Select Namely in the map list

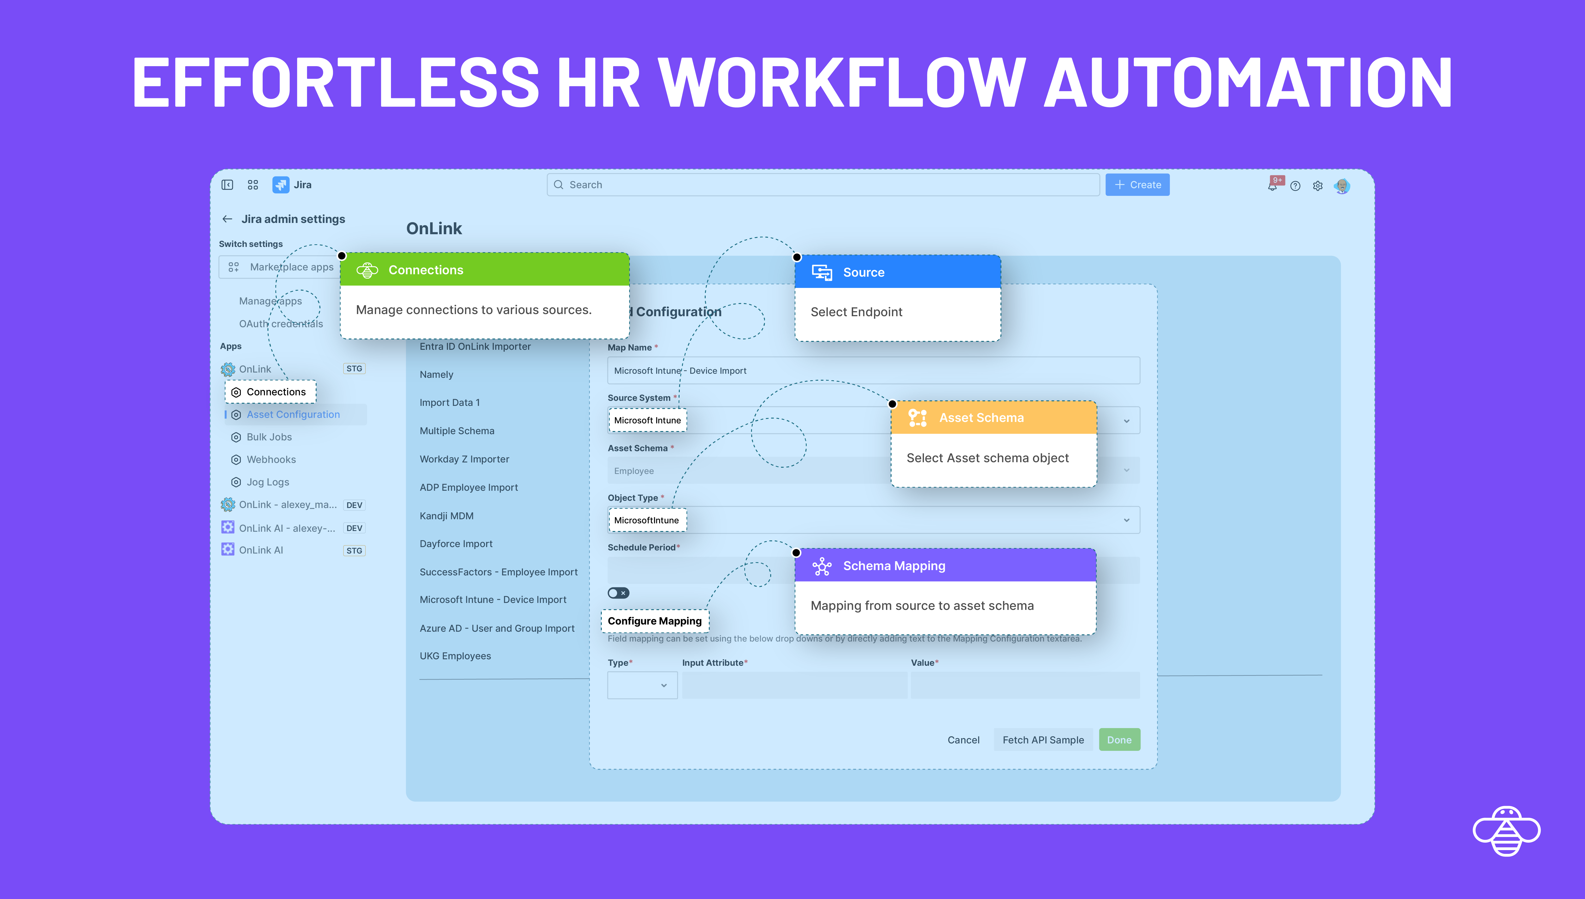click(x=437, y=375)
